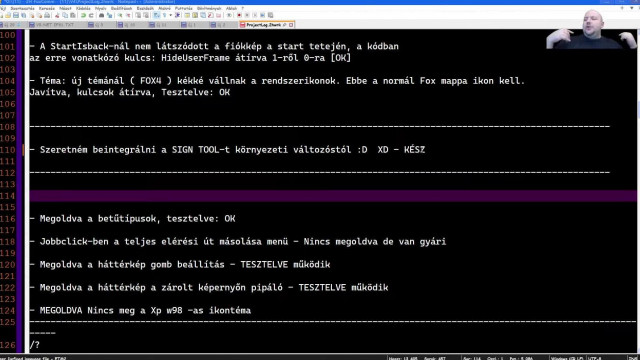This screenshot has width=640, height=360.
Task: Open the Ablak menu
Action: point(232,8)
